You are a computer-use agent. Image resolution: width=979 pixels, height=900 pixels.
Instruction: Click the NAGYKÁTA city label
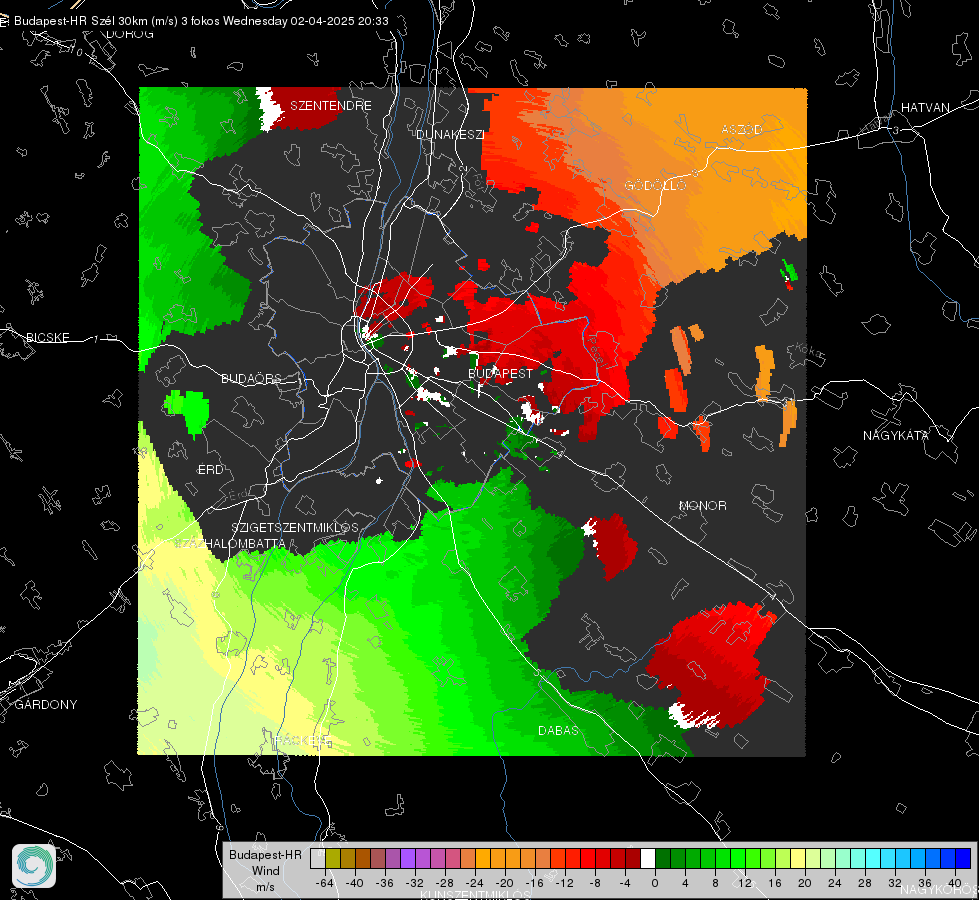coord(896,435)
